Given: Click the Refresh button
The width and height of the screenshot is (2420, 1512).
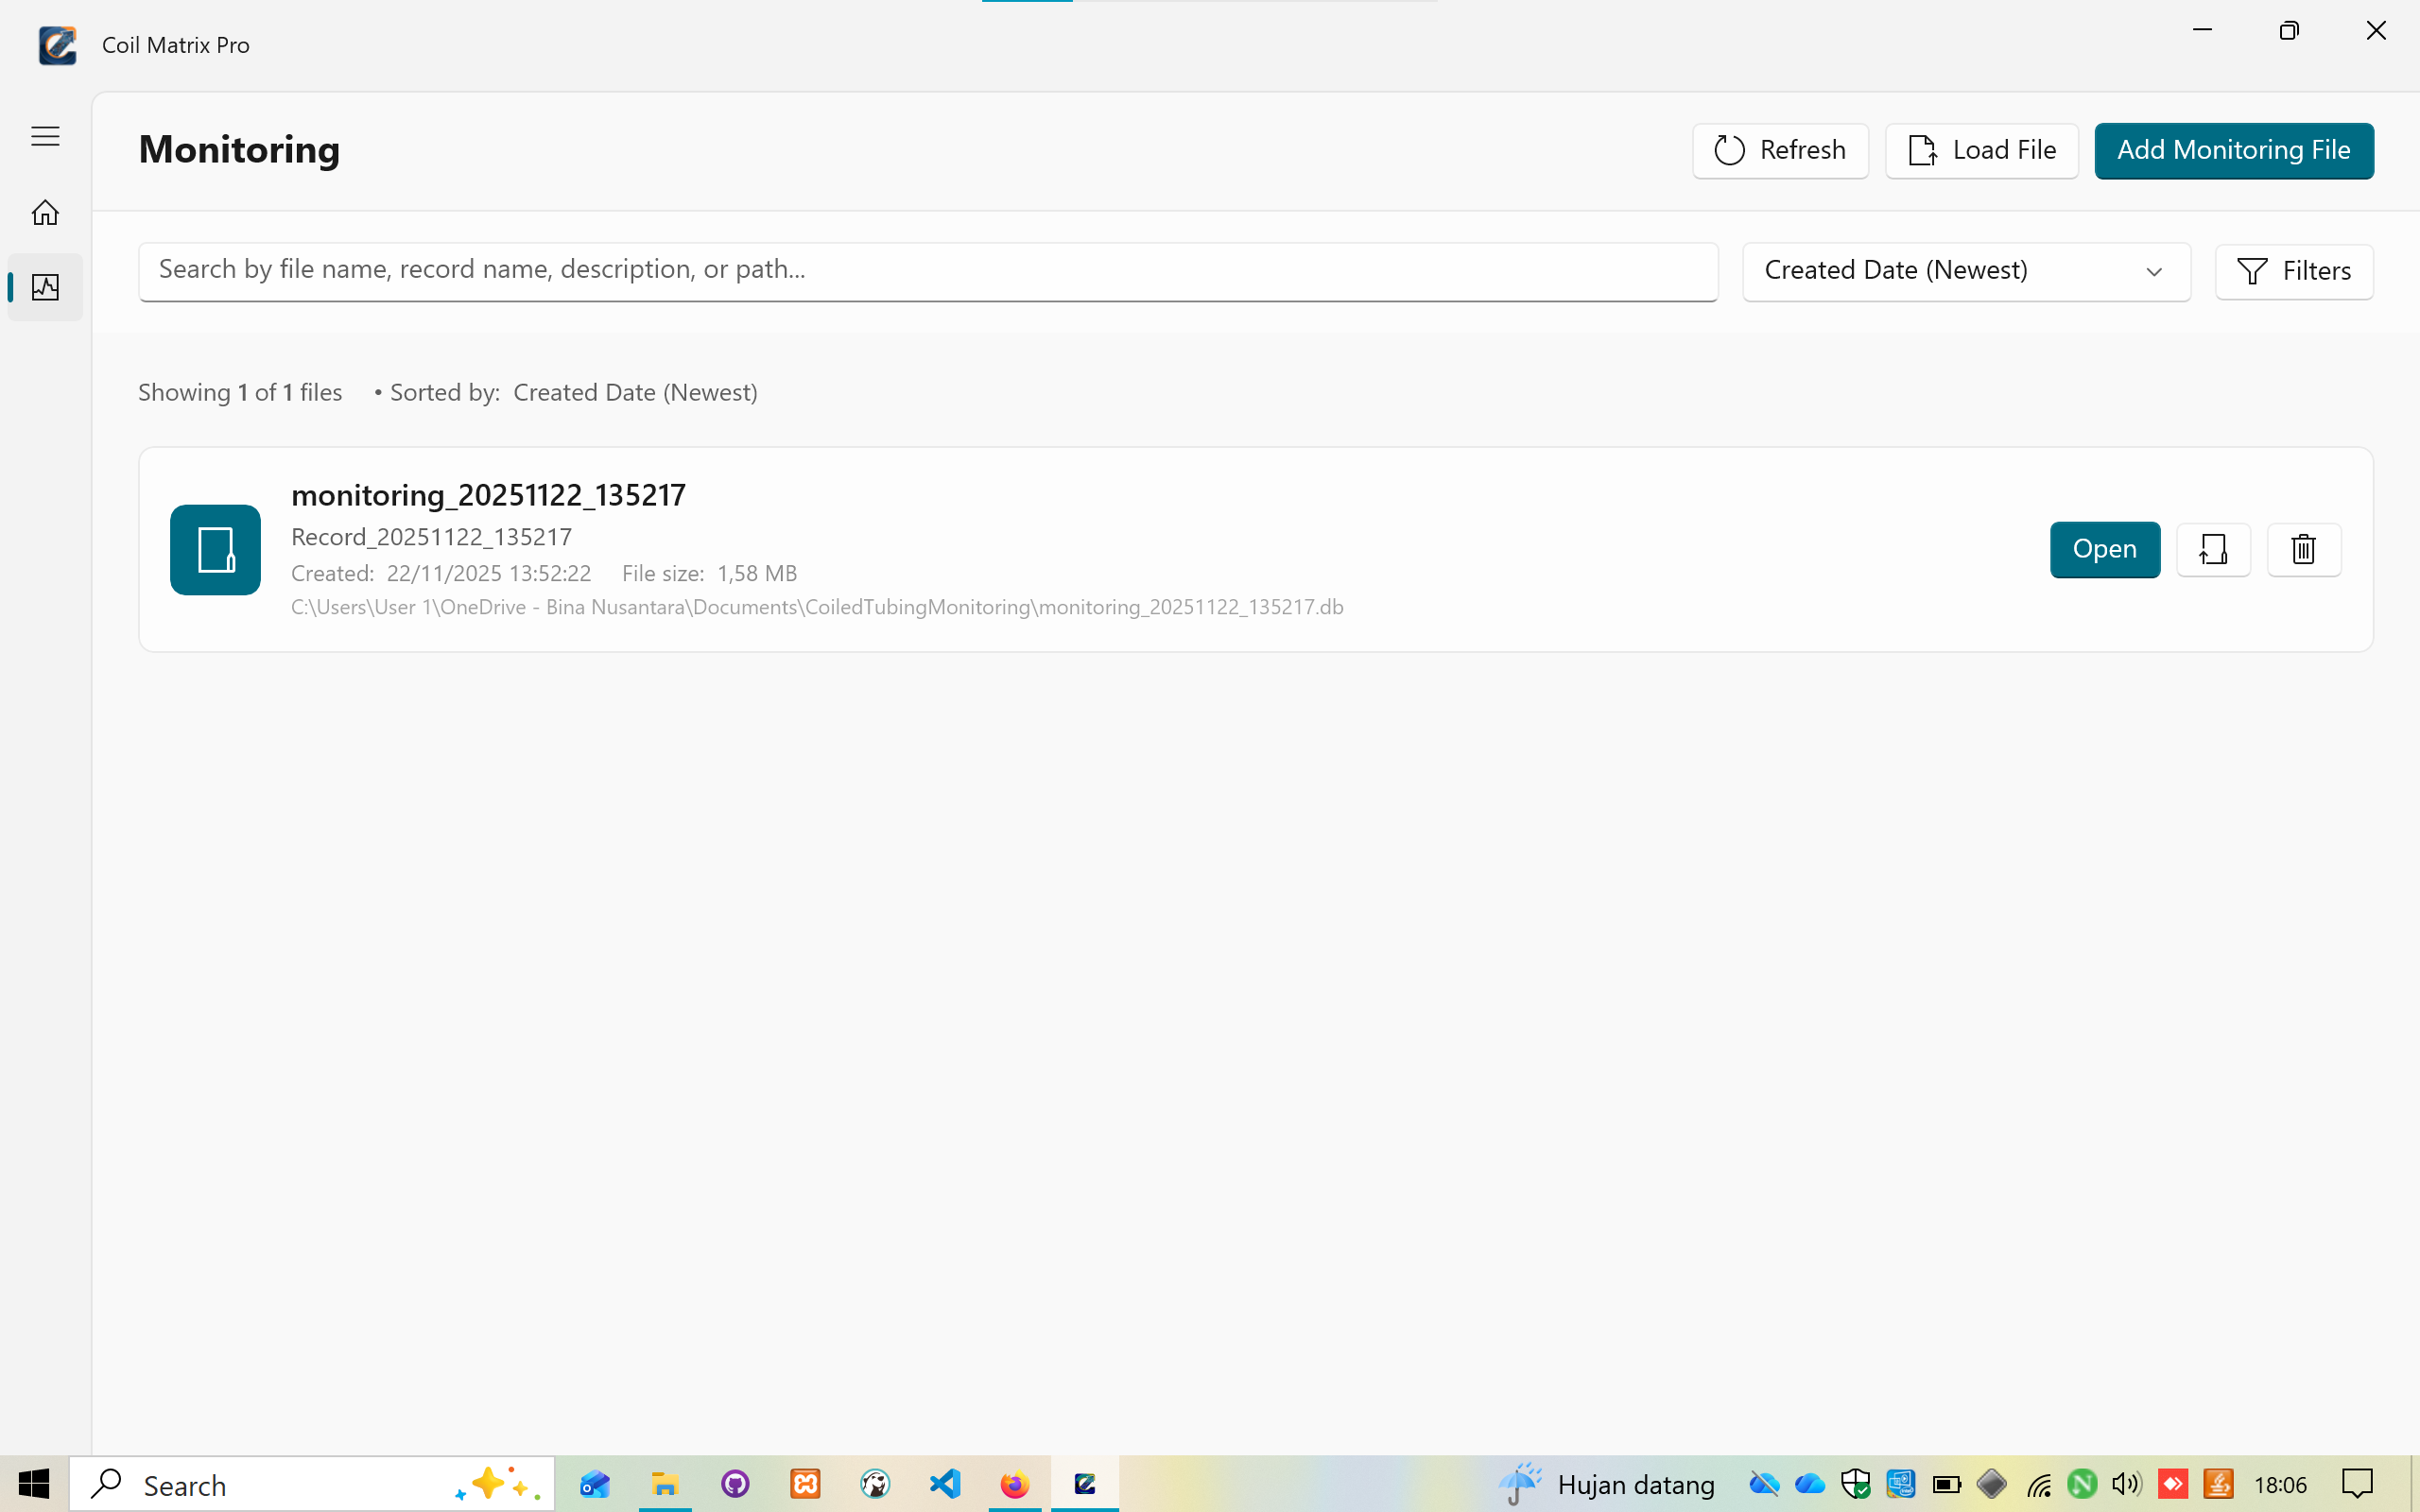Looking at the screenshot, I should (x=1780, y=150).
